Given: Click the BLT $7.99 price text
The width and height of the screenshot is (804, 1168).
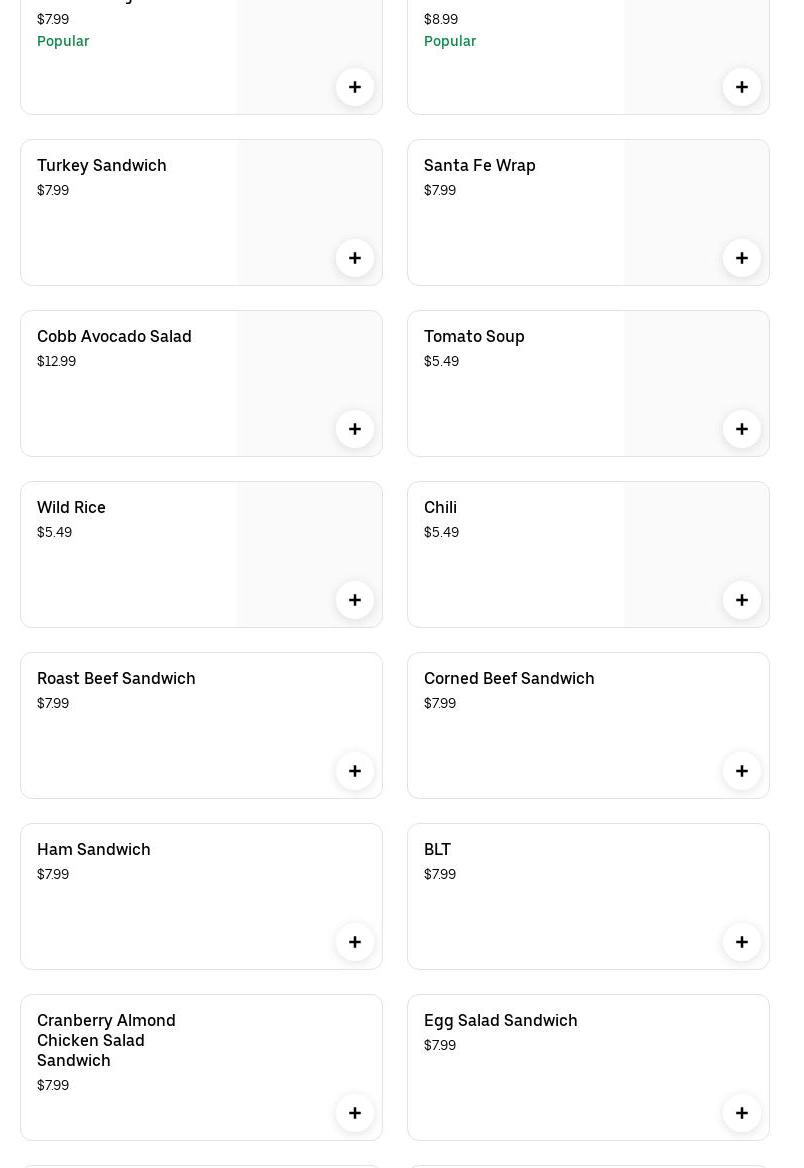Looking at the screenshot, I should [440, 874].
